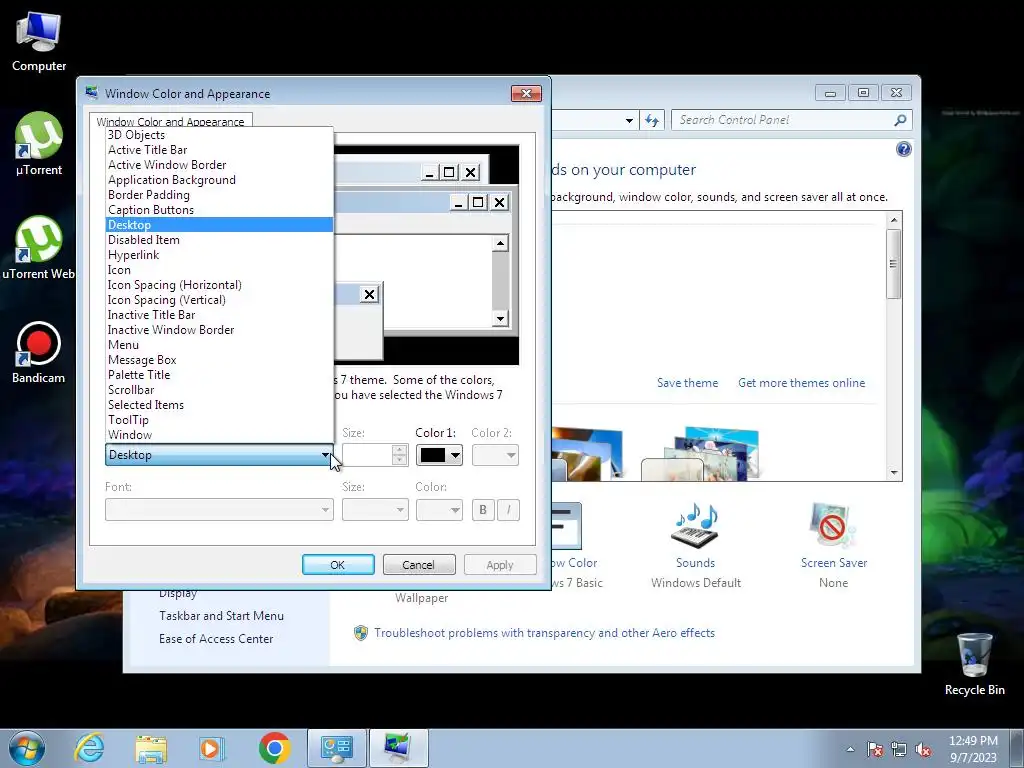Image resolution: width=1024 pixels, height=768 pixels.
Task: Pick Application Background from the list
Action: (219, 180)
